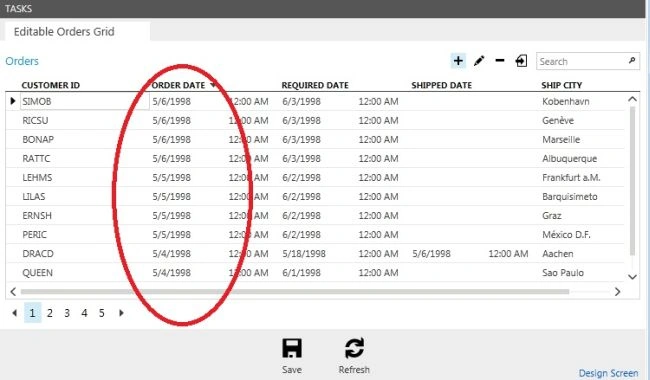The height and width of the screenshot is (380, 650).
Task: Click the SIMOB order date 5/6/1998
Action: 172,101
